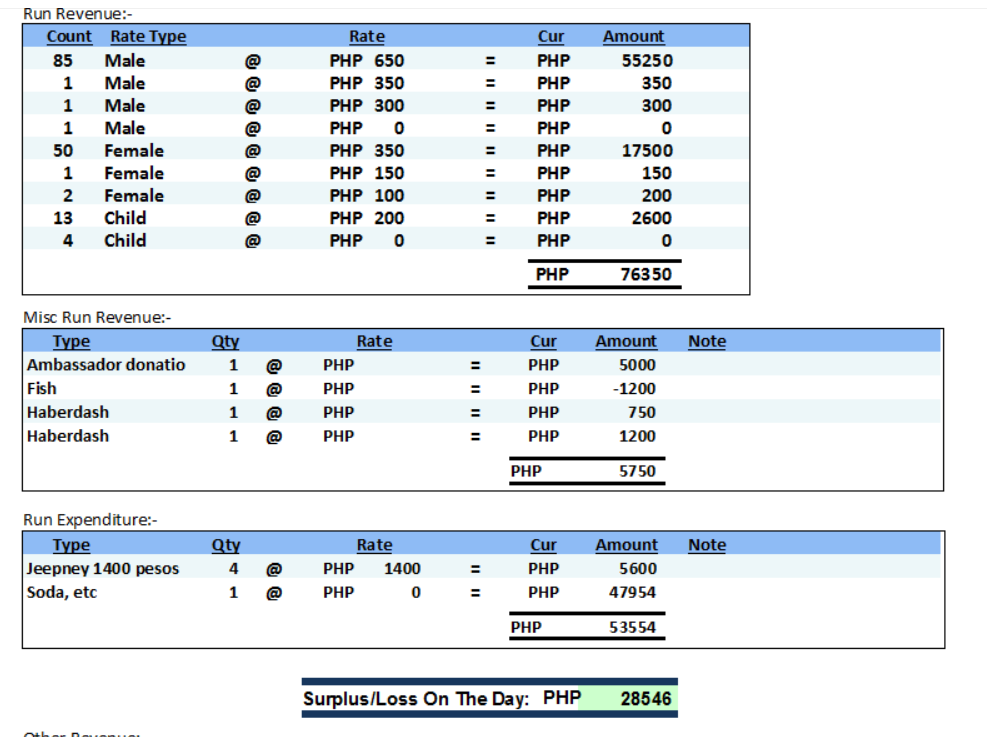Click the 17500 Female amount cell
The width and height of the screenshot is (987, 737).
coord(647,151)
